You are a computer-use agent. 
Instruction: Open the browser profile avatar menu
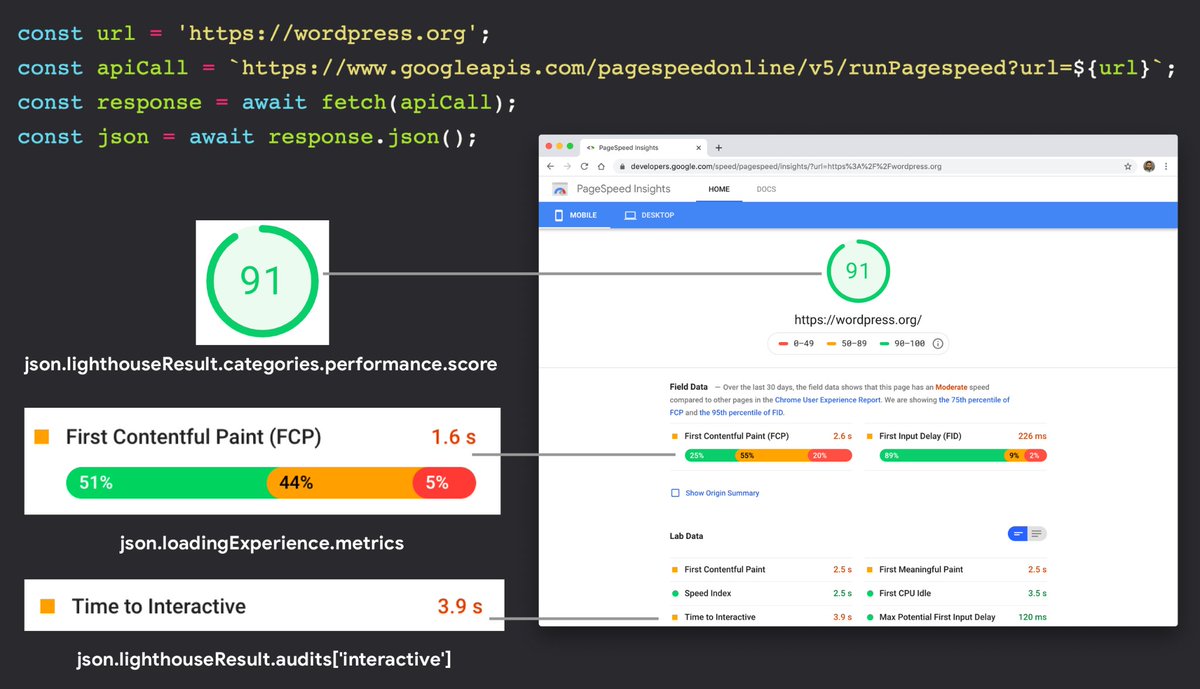(1147, 167)
